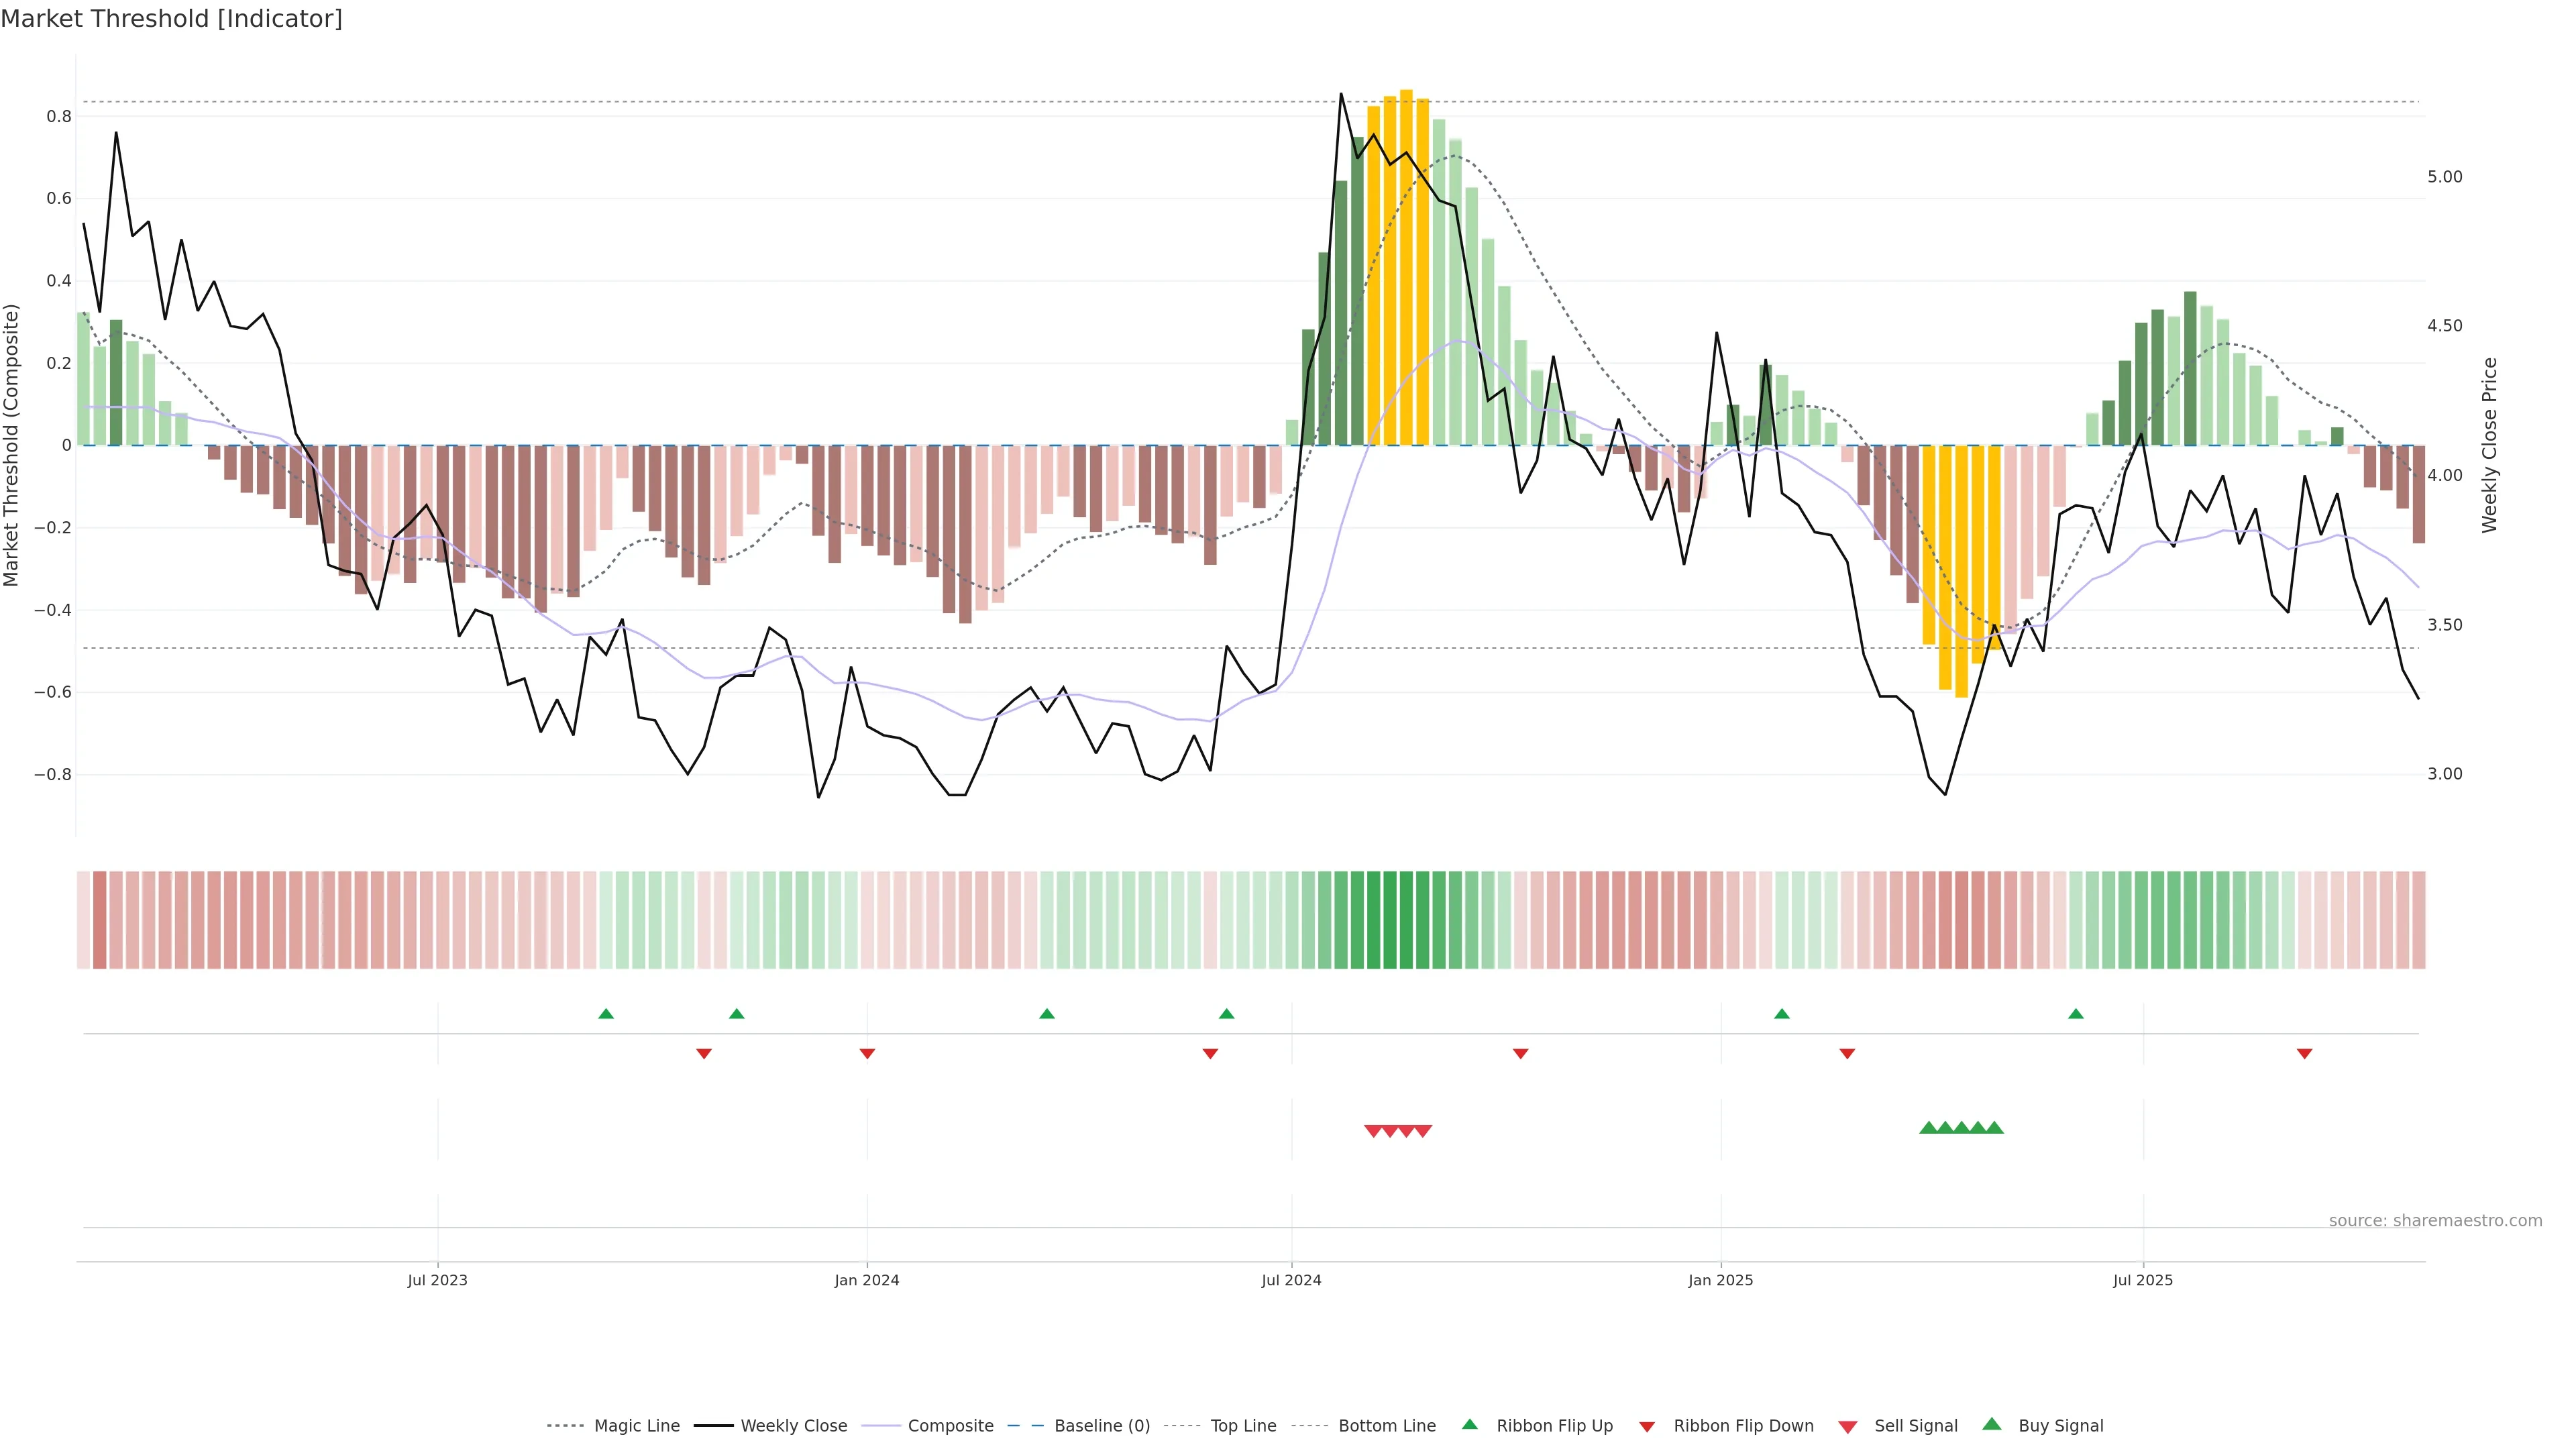Click the rightmost green Buy Signal triangle
This screenshot has height=1449, width=2576.
coord(1994,1128)
